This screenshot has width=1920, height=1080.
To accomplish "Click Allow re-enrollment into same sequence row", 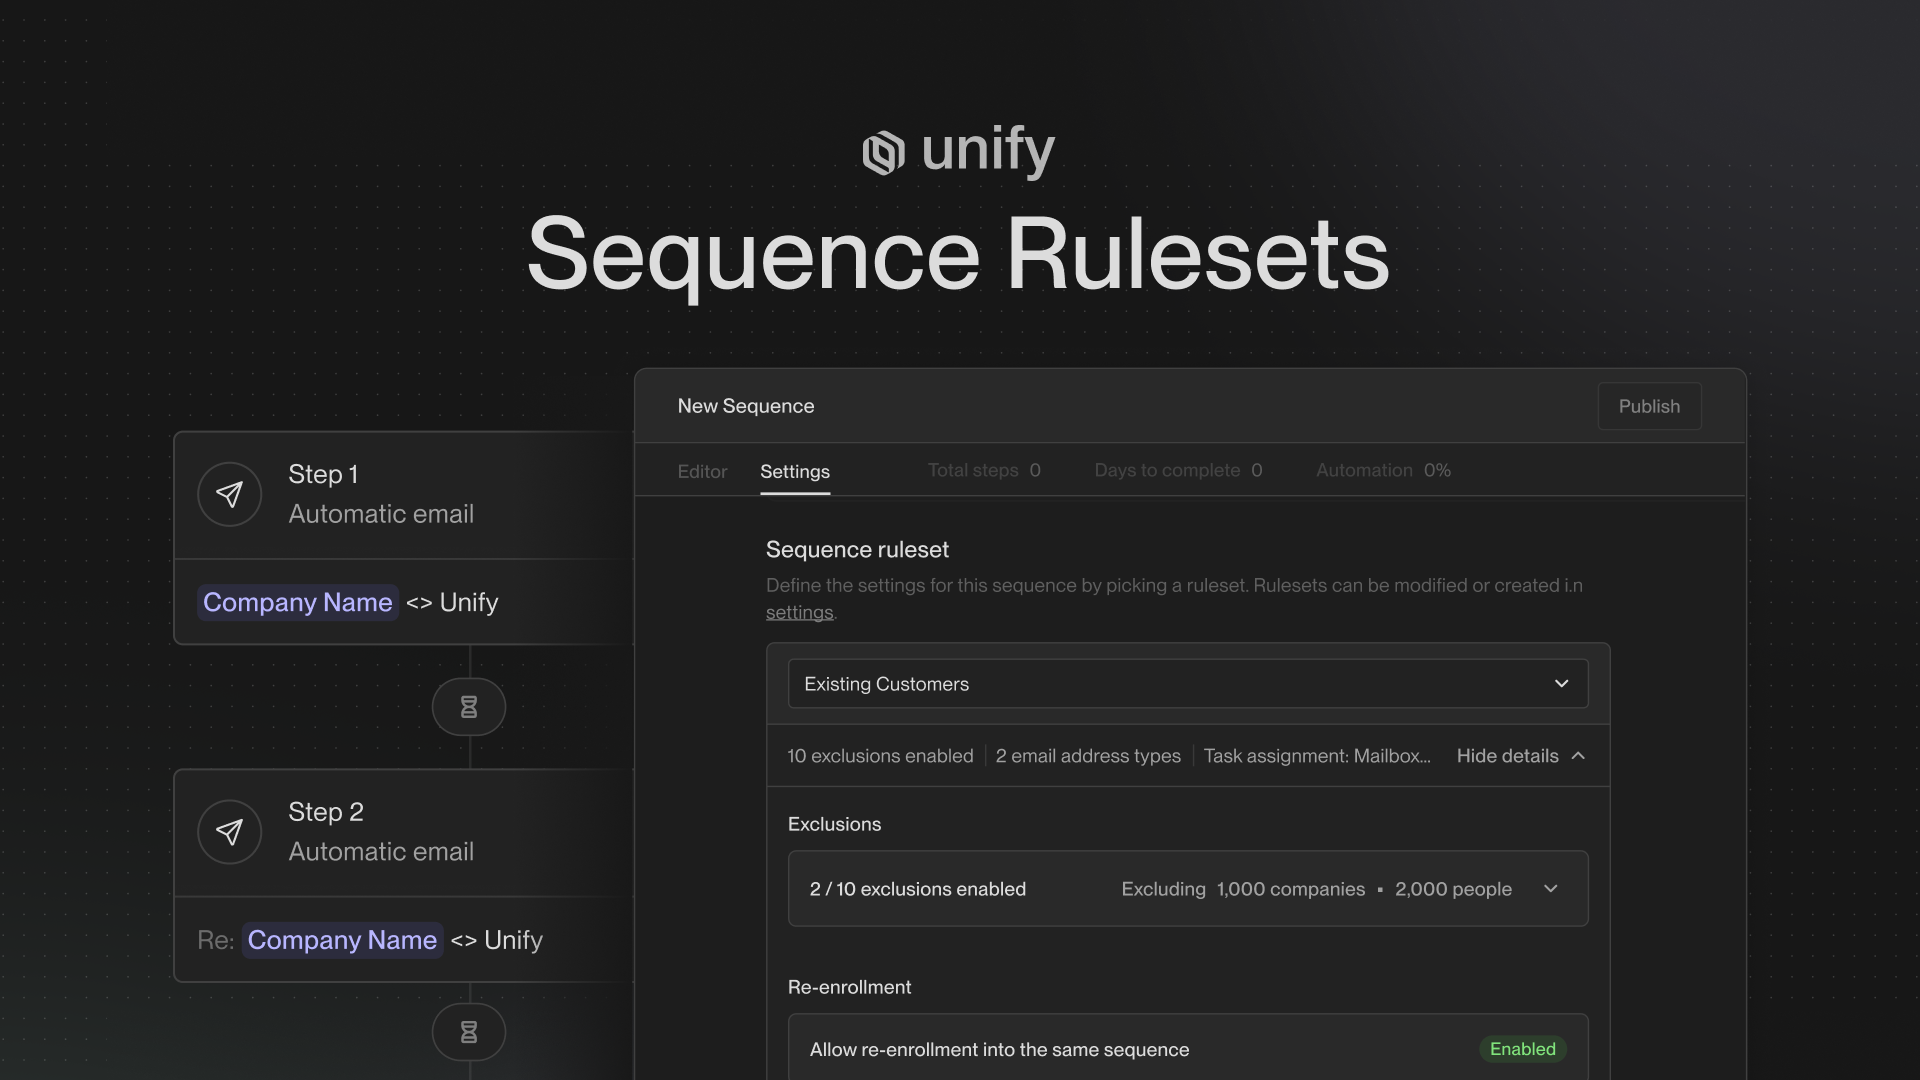I will click(x=1000, y=1049).
